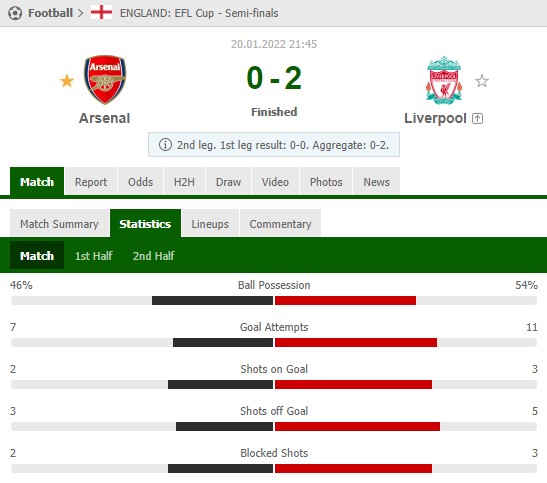Select the Lineups sub-tab

(210, 223)
